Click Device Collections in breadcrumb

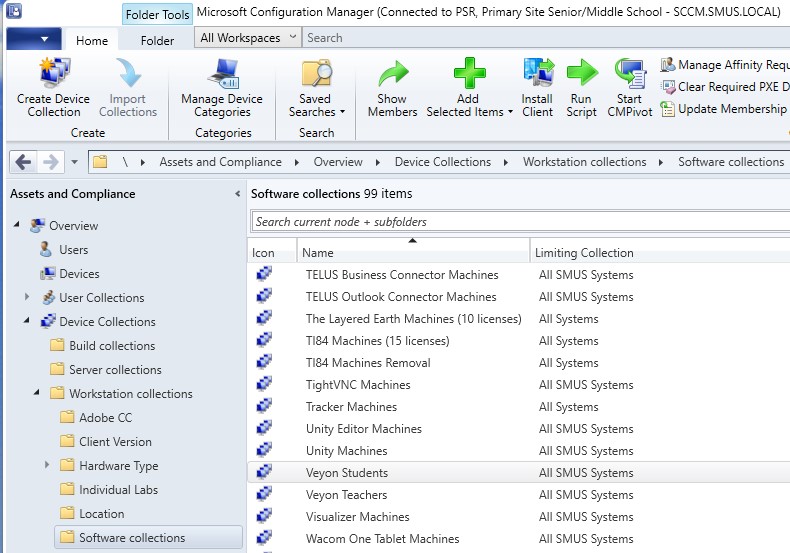pos(442,162)
